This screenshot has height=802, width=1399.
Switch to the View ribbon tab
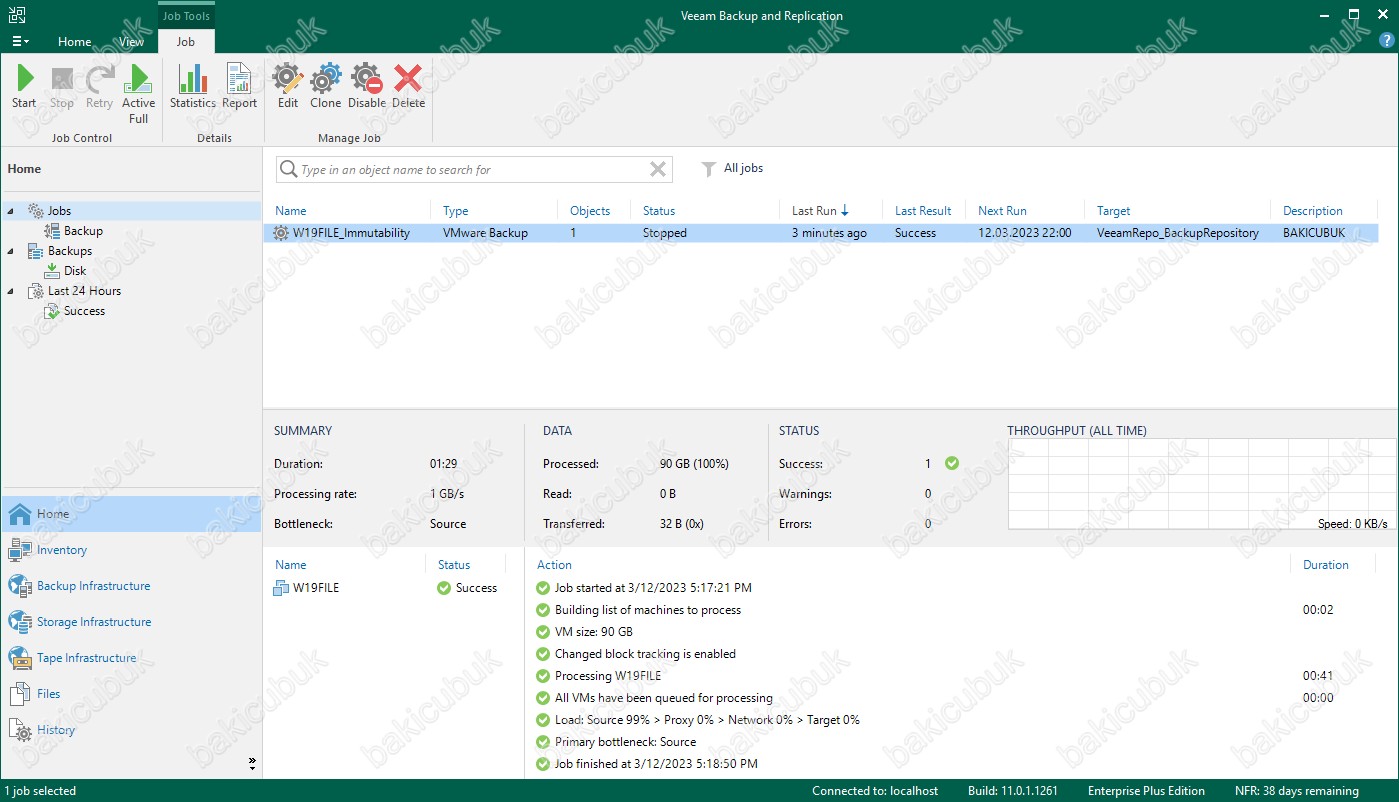point(132,42)
